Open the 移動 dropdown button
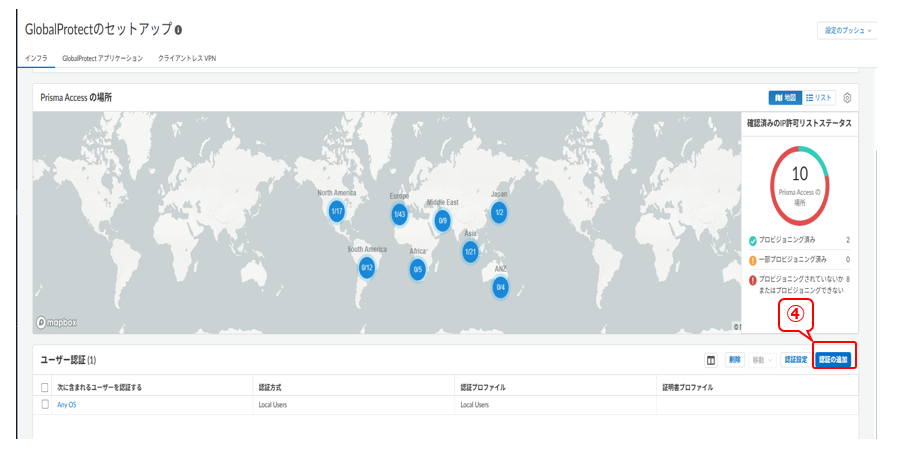This screenshot has height=450, width=900. tap(763, 360)
